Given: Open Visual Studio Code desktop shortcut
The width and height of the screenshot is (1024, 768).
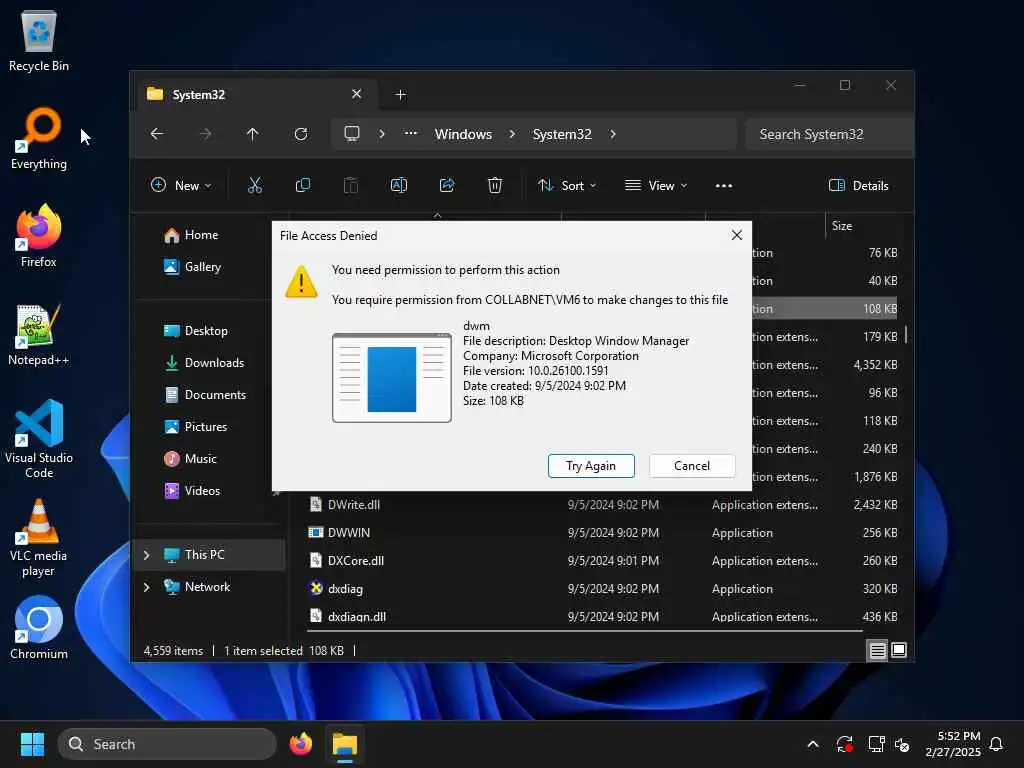Looking at the screenshot, I should 39,439.
